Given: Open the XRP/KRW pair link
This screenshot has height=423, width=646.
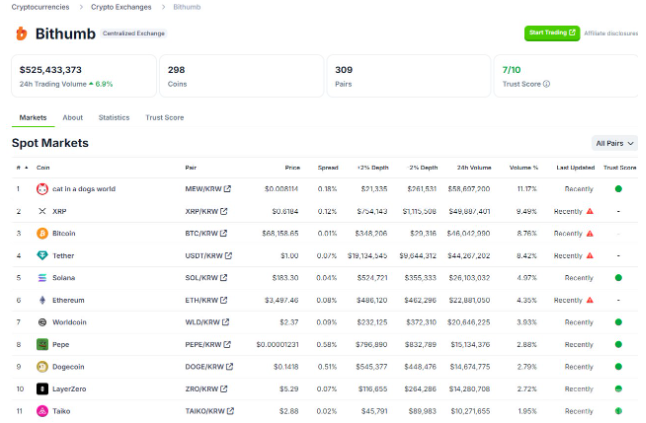Looking at the screenshot, I should 206,211.
